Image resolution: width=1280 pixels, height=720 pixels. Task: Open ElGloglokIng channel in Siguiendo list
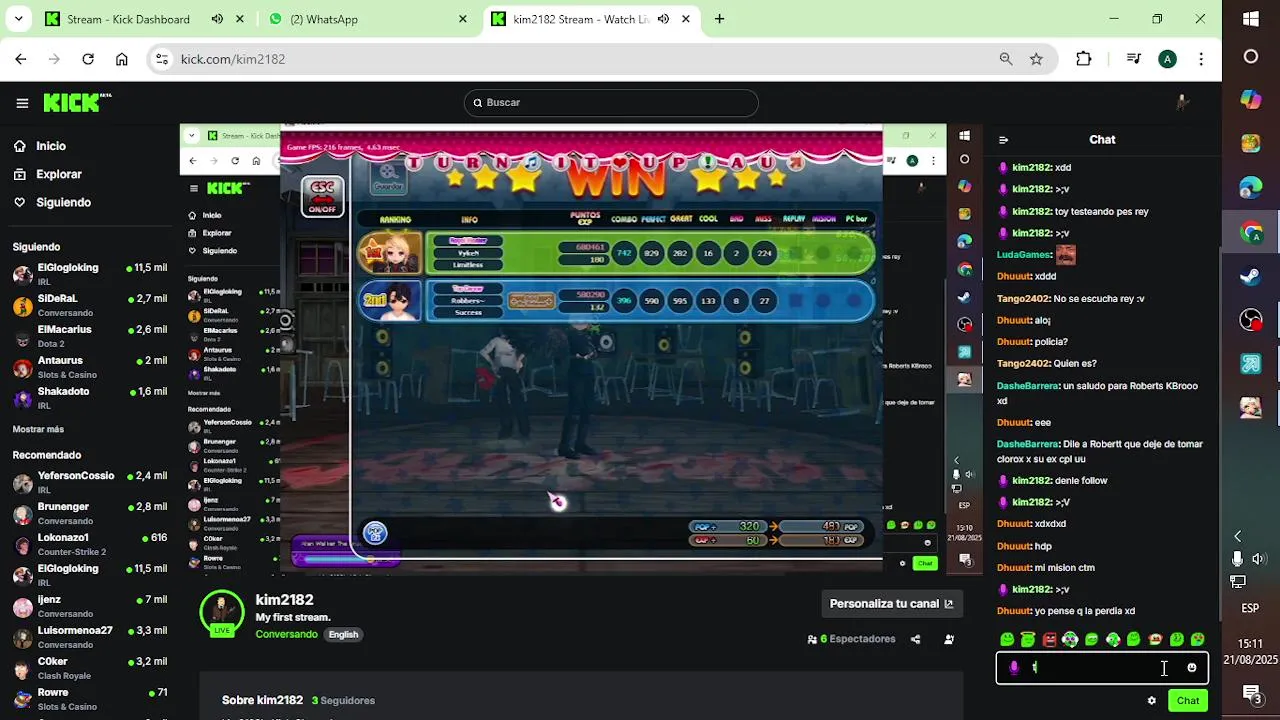tap(90, 274)
